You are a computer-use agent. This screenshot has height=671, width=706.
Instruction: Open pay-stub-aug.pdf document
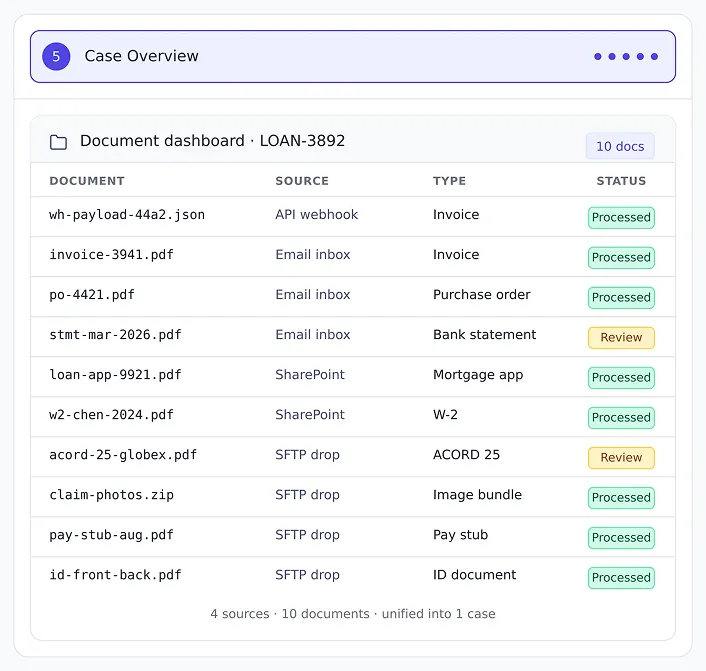tap(111, 535)
